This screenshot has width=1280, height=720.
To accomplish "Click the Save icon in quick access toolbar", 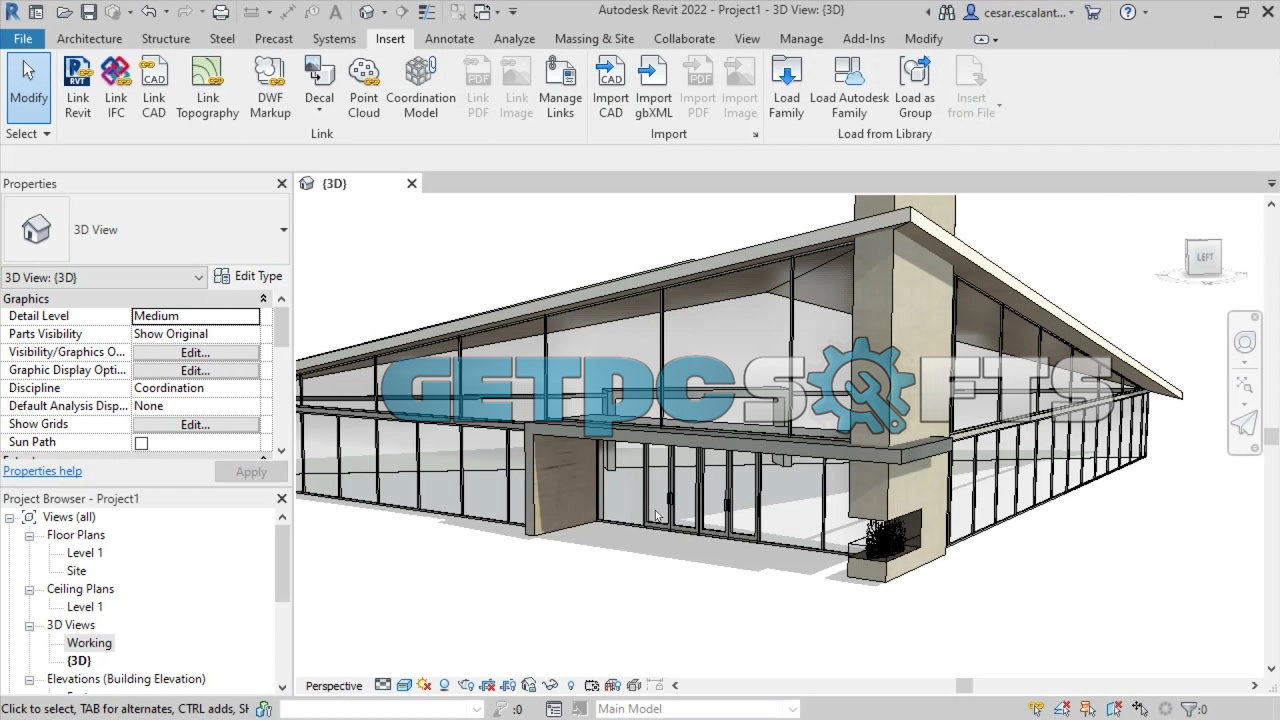I will pyautogui.click(x=89, y=12).
